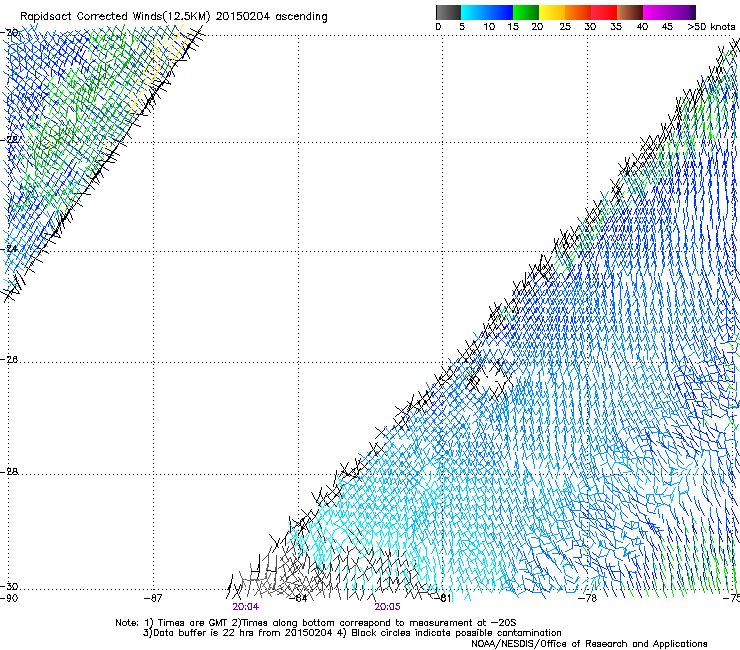Click the -28 latitude axis label
The width and height of the screenshot is (740, 650).
[9, 472]
